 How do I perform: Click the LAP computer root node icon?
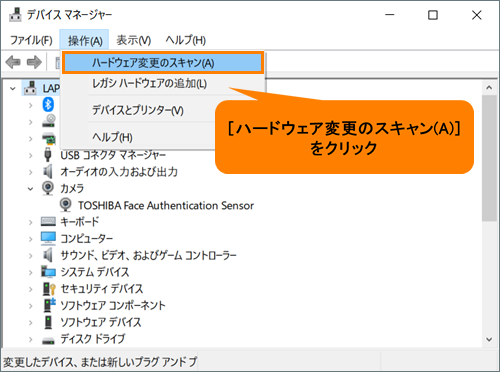click(30, 88)
